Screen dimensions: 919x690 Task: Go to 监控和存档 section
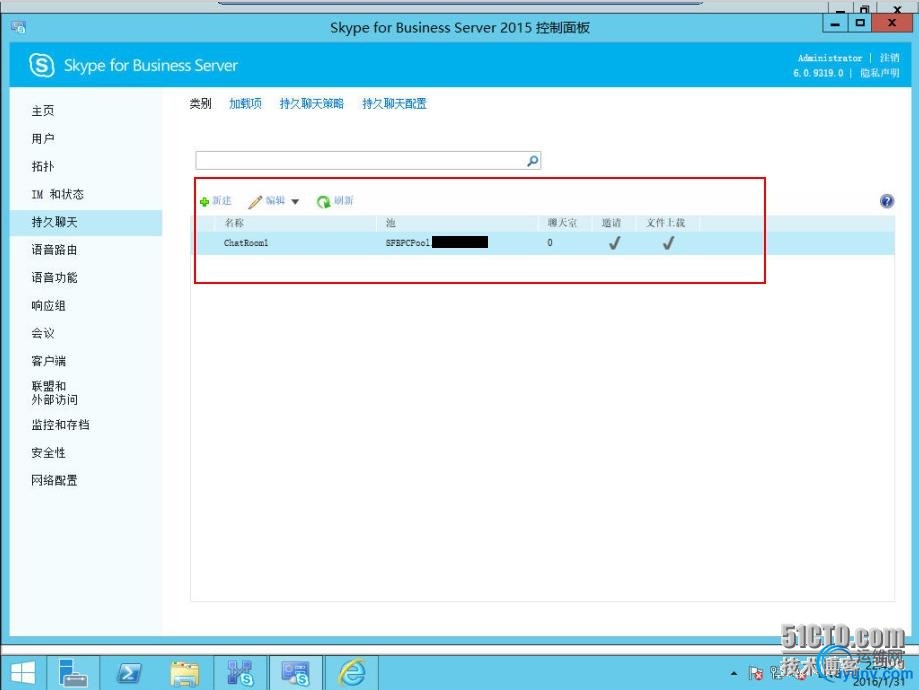(60, 425)
